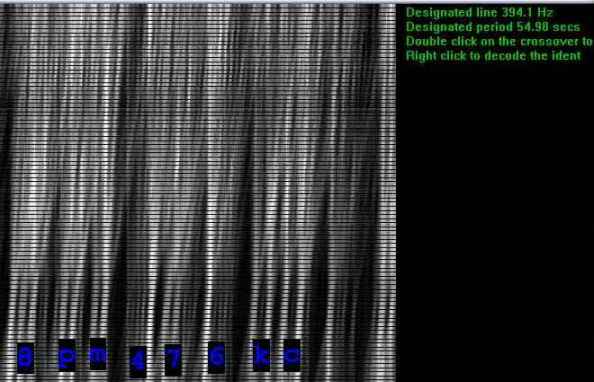Select the blue '4' character marker
The height and width of the screenshot is (382, 594).
coord(138,362)
